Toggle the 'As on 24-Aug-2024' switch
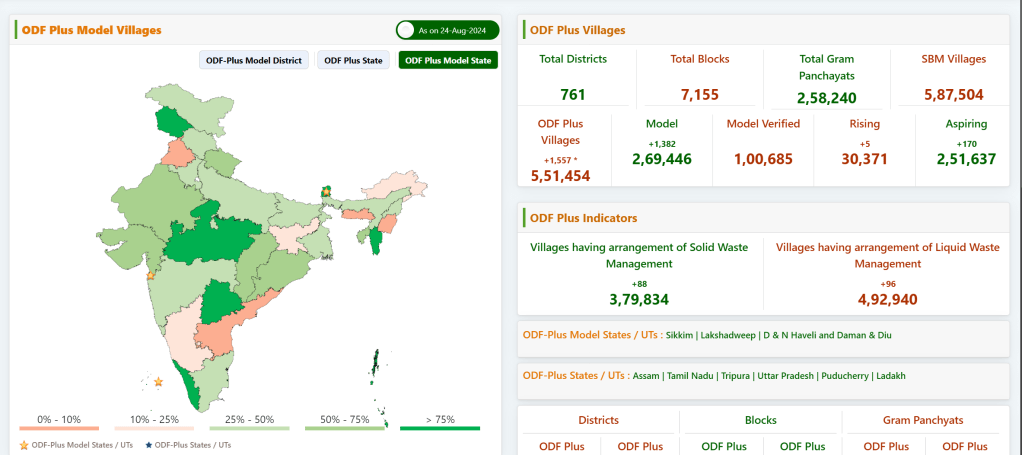Viewport: 1022px width, 455px height. coord(408,31)
